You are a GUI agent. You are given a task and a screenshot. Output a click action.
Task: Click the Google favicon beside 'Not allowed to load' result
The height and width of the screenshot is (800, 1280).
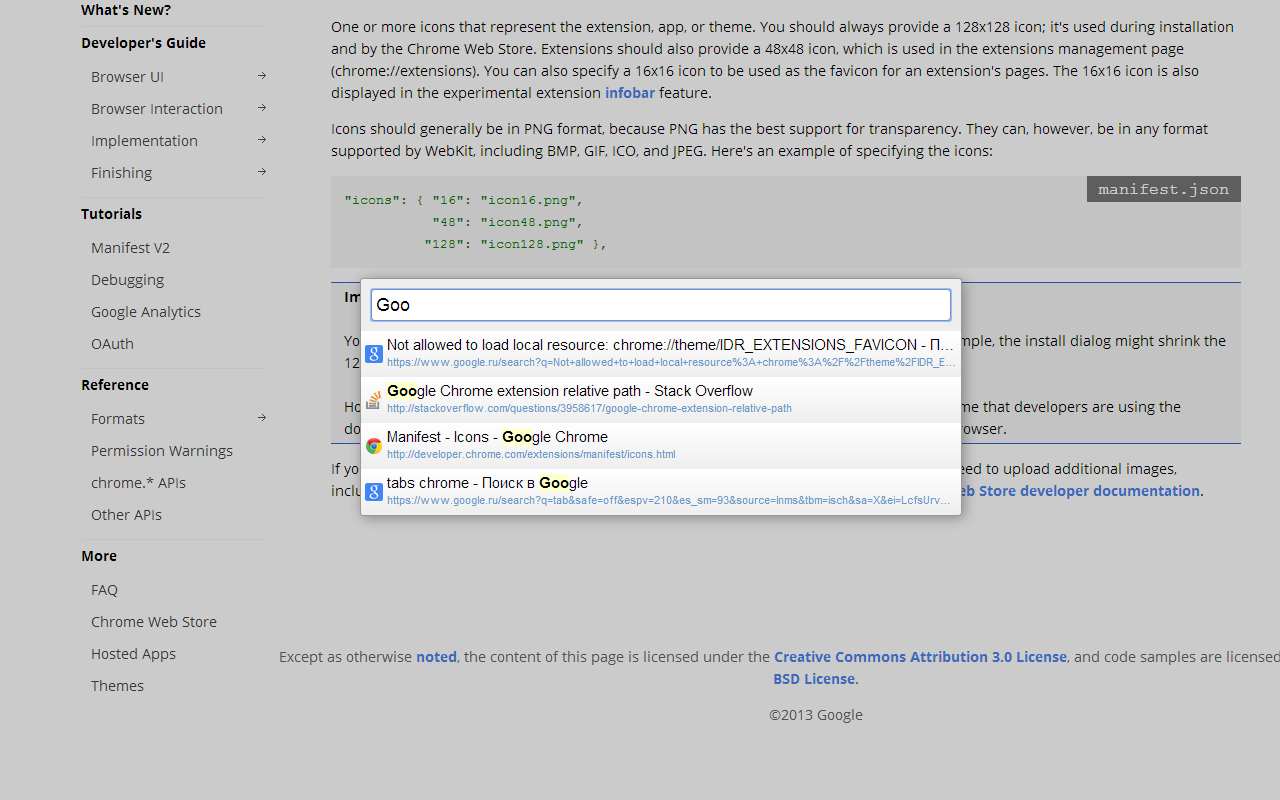[x=374, y=354]
